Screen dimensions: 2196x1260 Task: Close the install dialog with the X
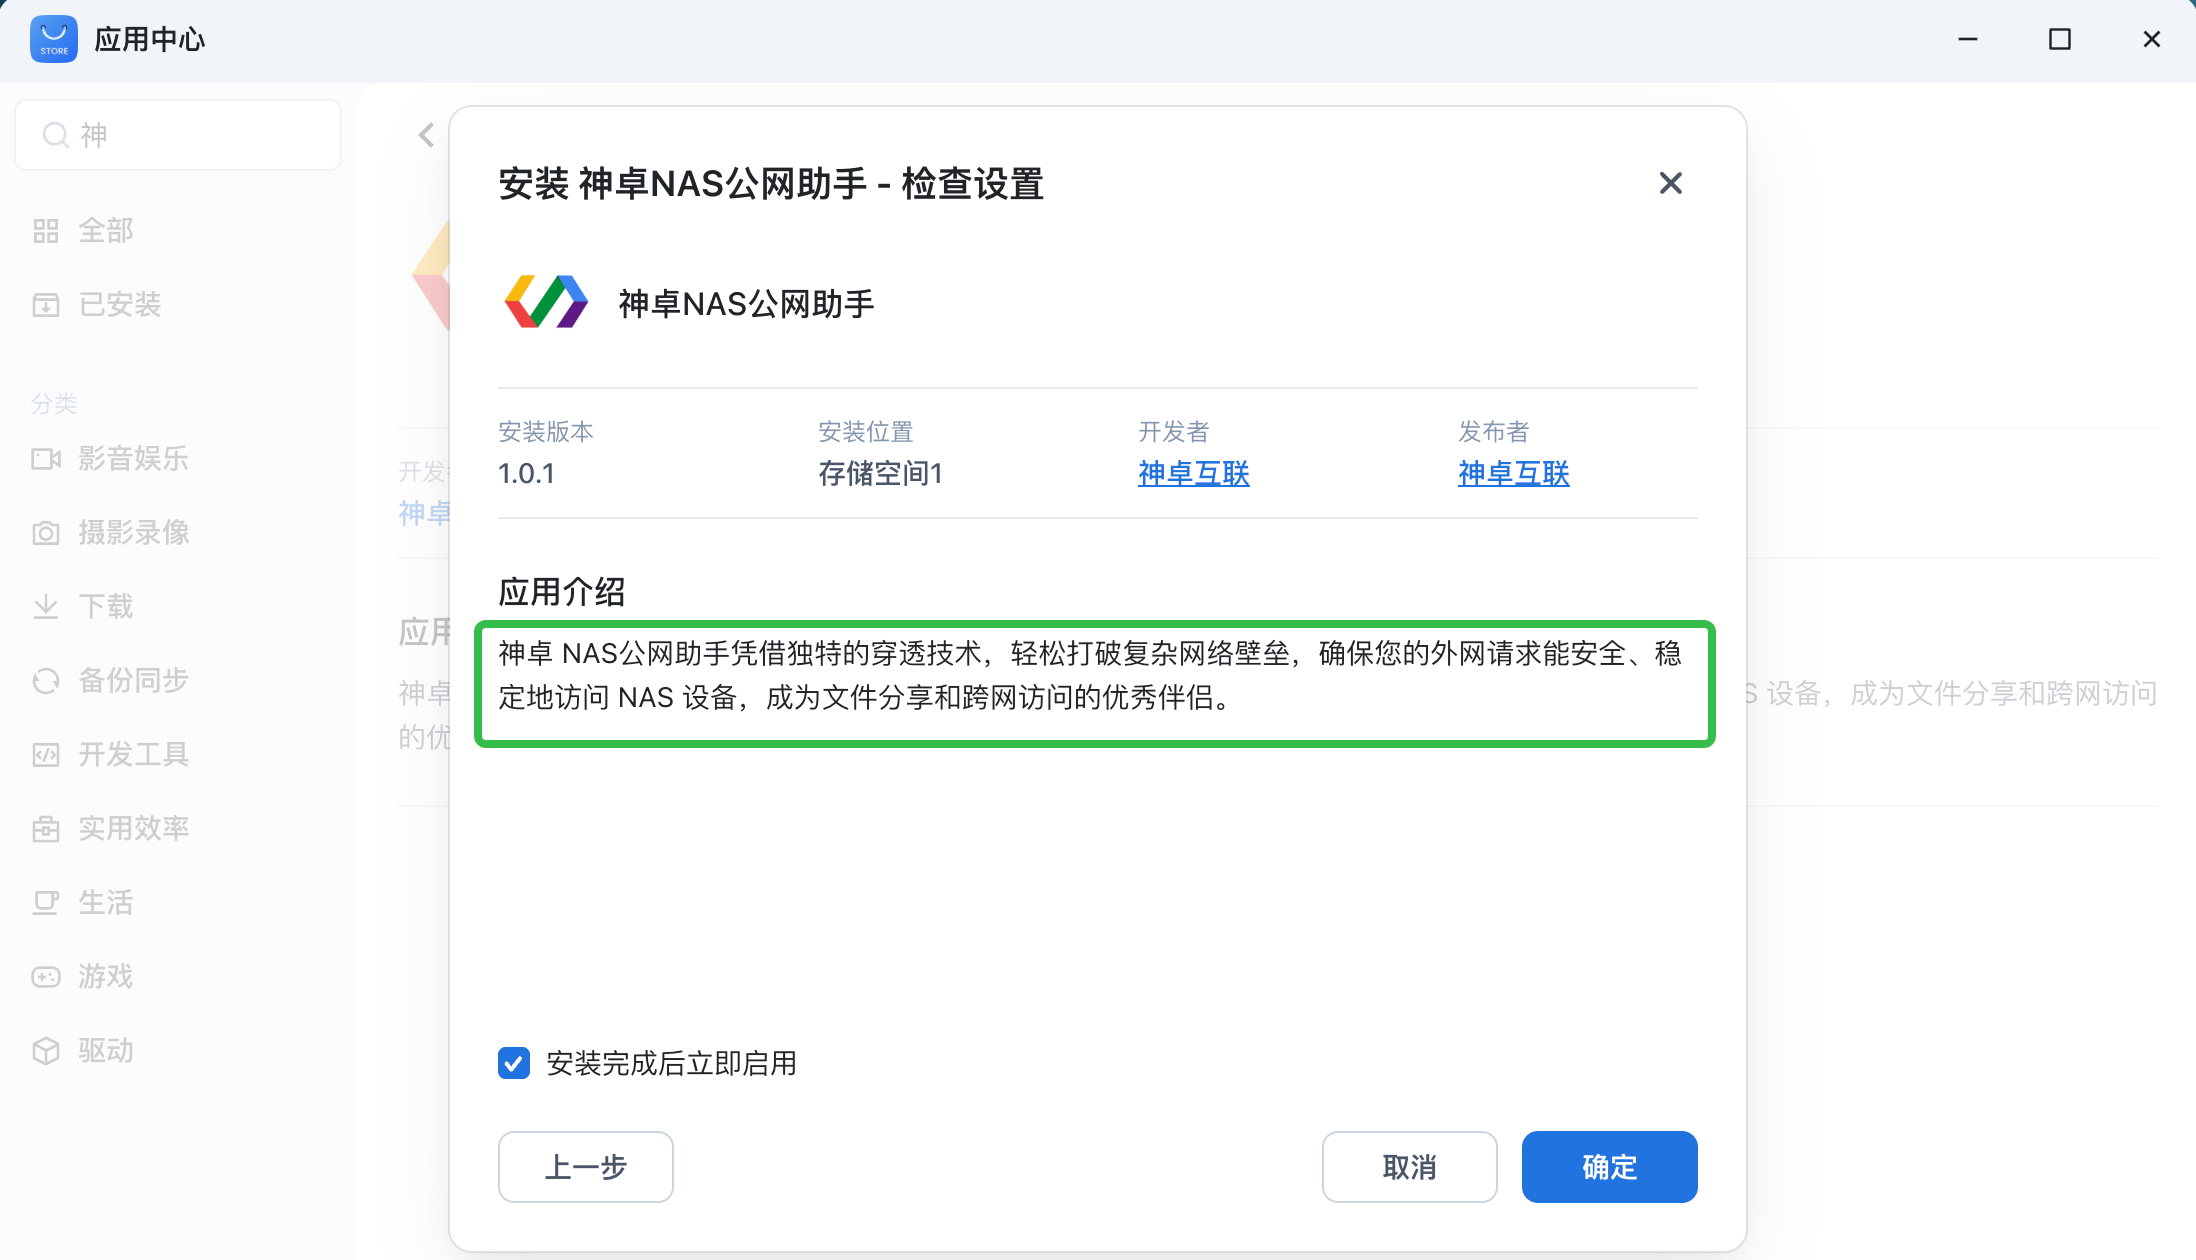(1670, 183)
